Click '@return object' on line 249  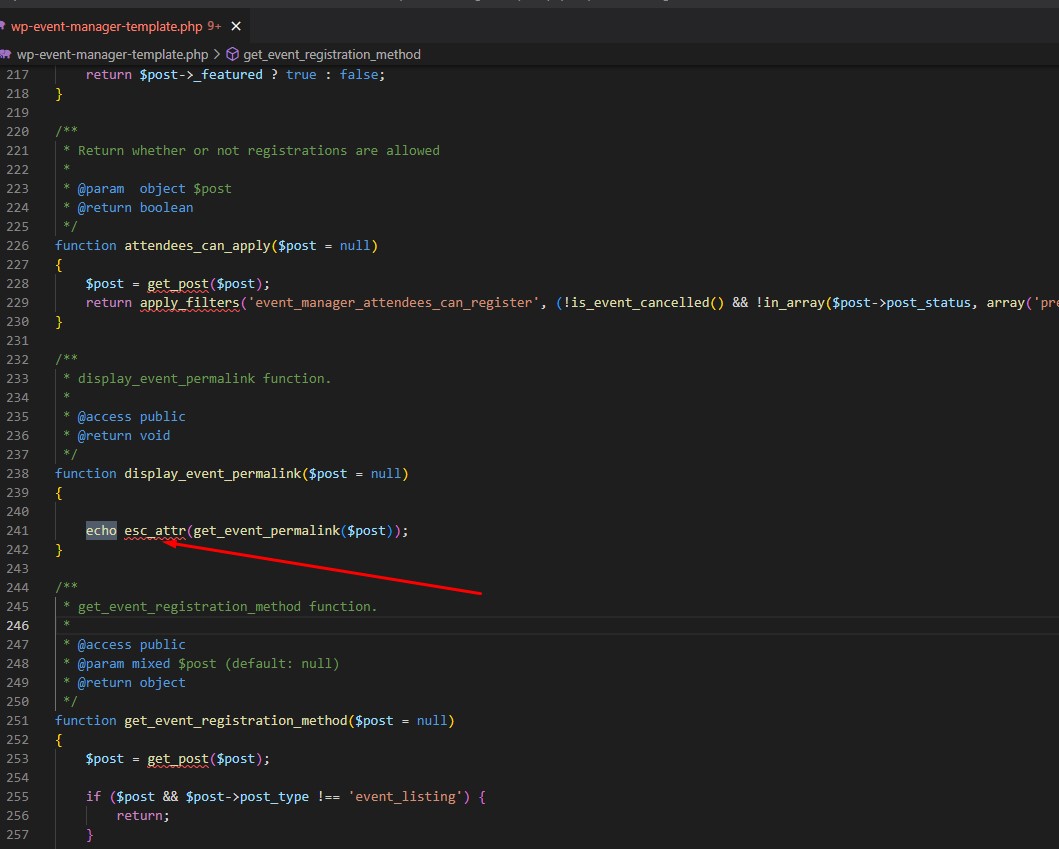132,683
